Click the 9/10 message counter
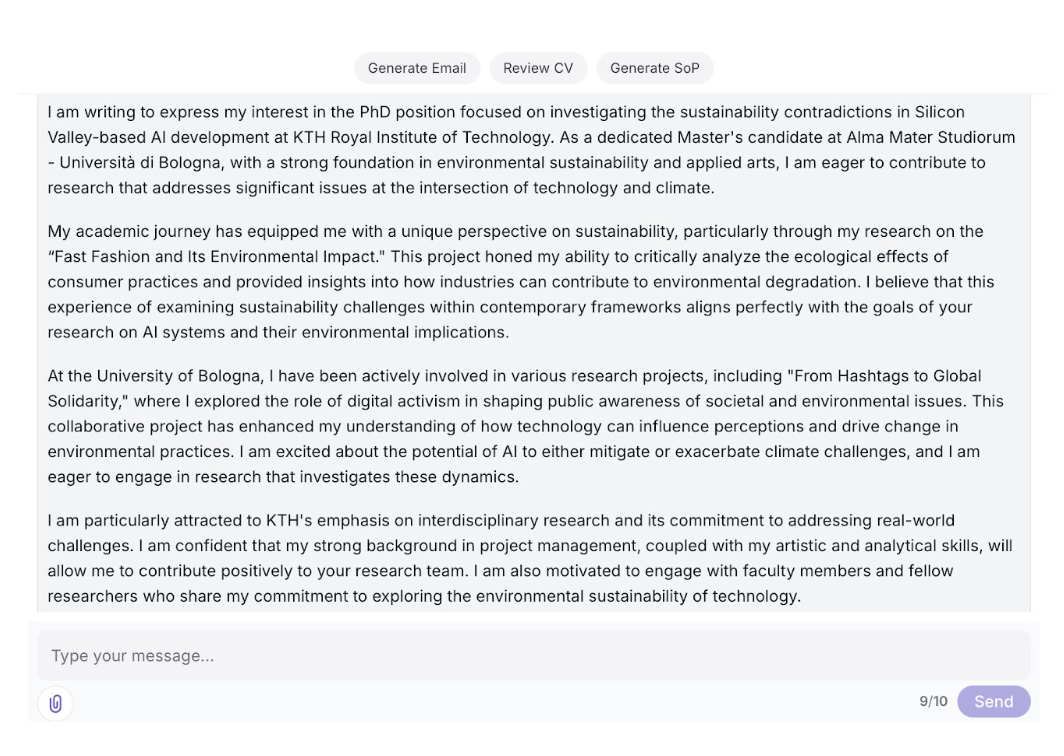 (x=932, y=702)
